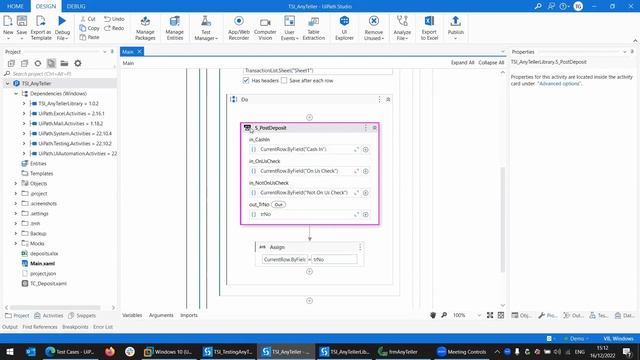Click plus button beside in_OnUsCheck field
Screen dimensions: 640x360
(x=366, y=171)
